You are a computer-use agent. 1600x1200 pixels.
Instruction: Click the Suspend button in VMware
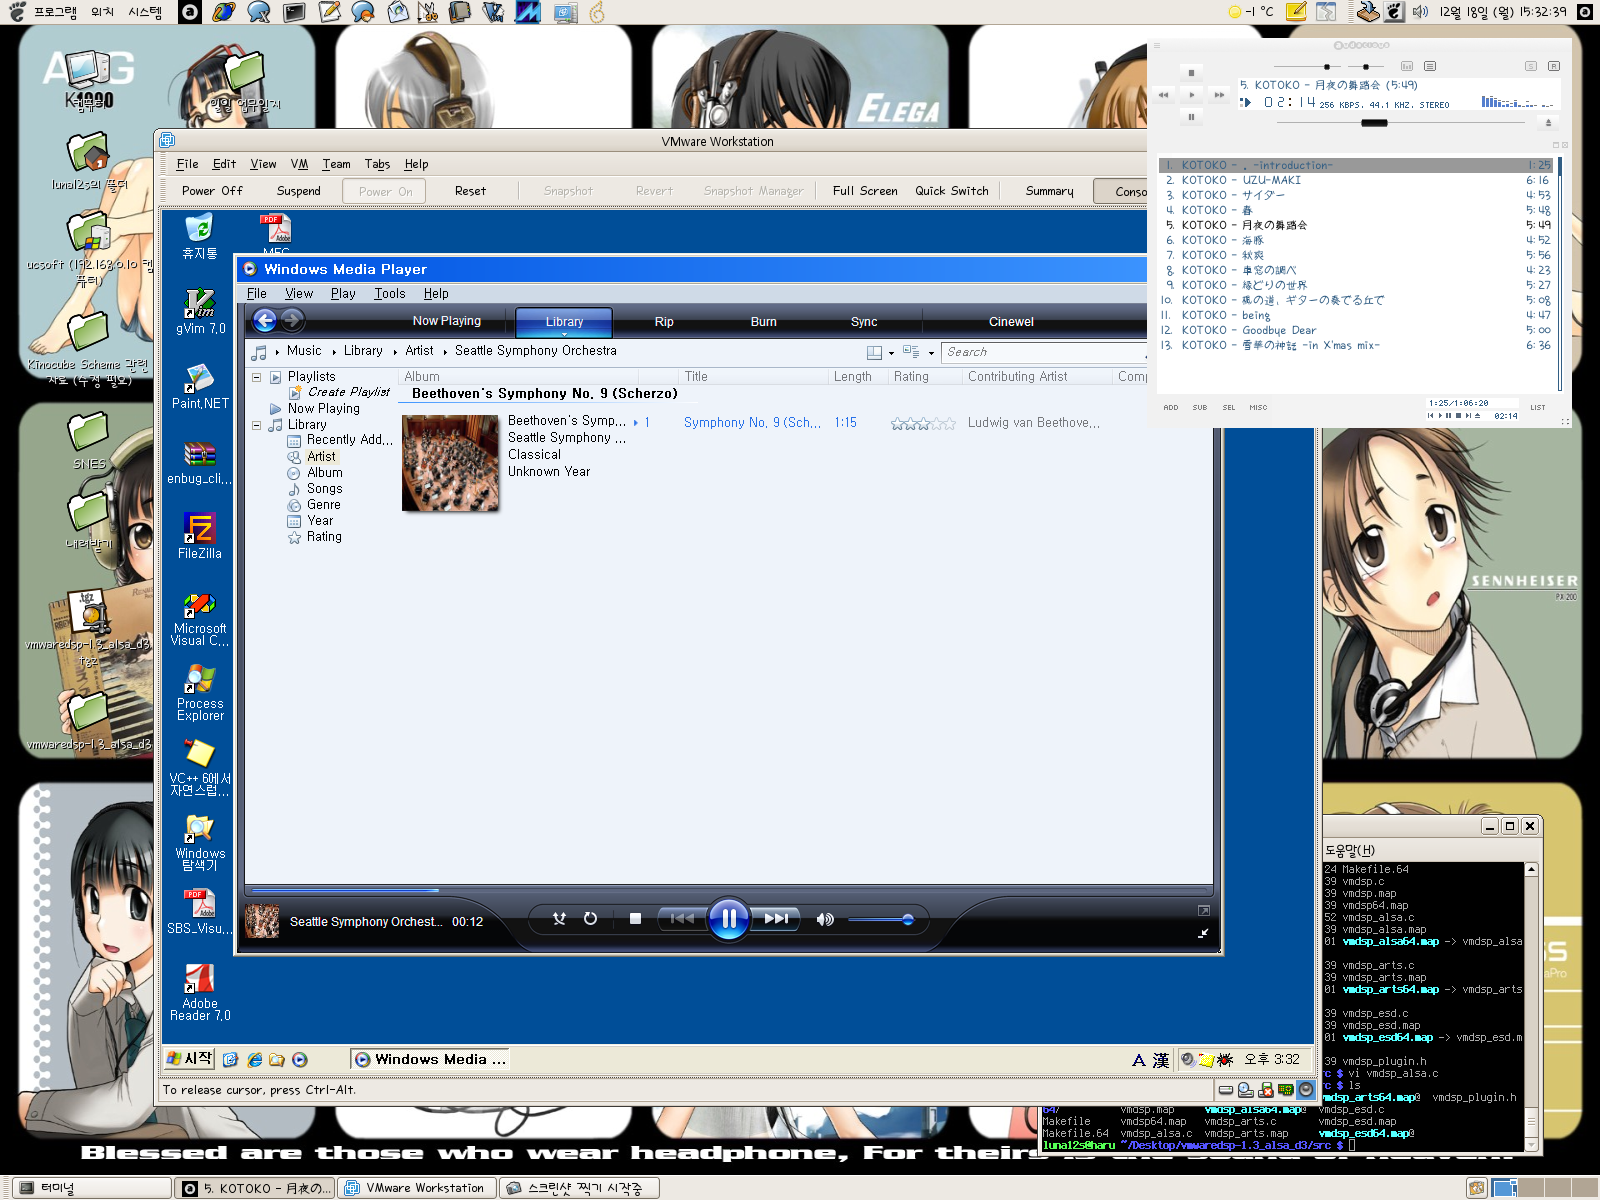click(x=298, y=191)
